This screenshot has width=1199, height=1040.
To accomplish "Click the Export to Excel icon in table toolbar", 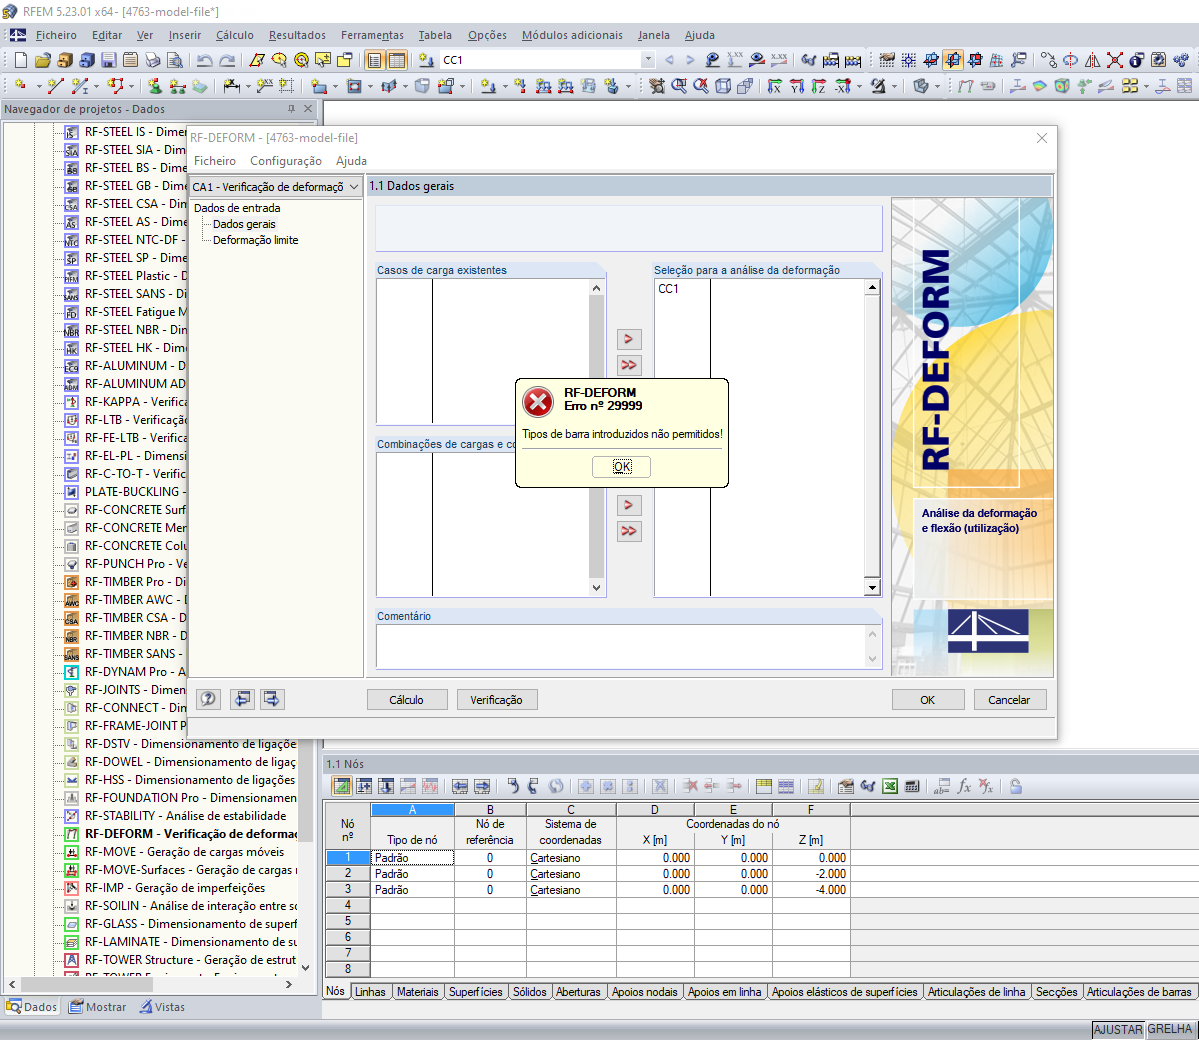I will tap(890, 786).
